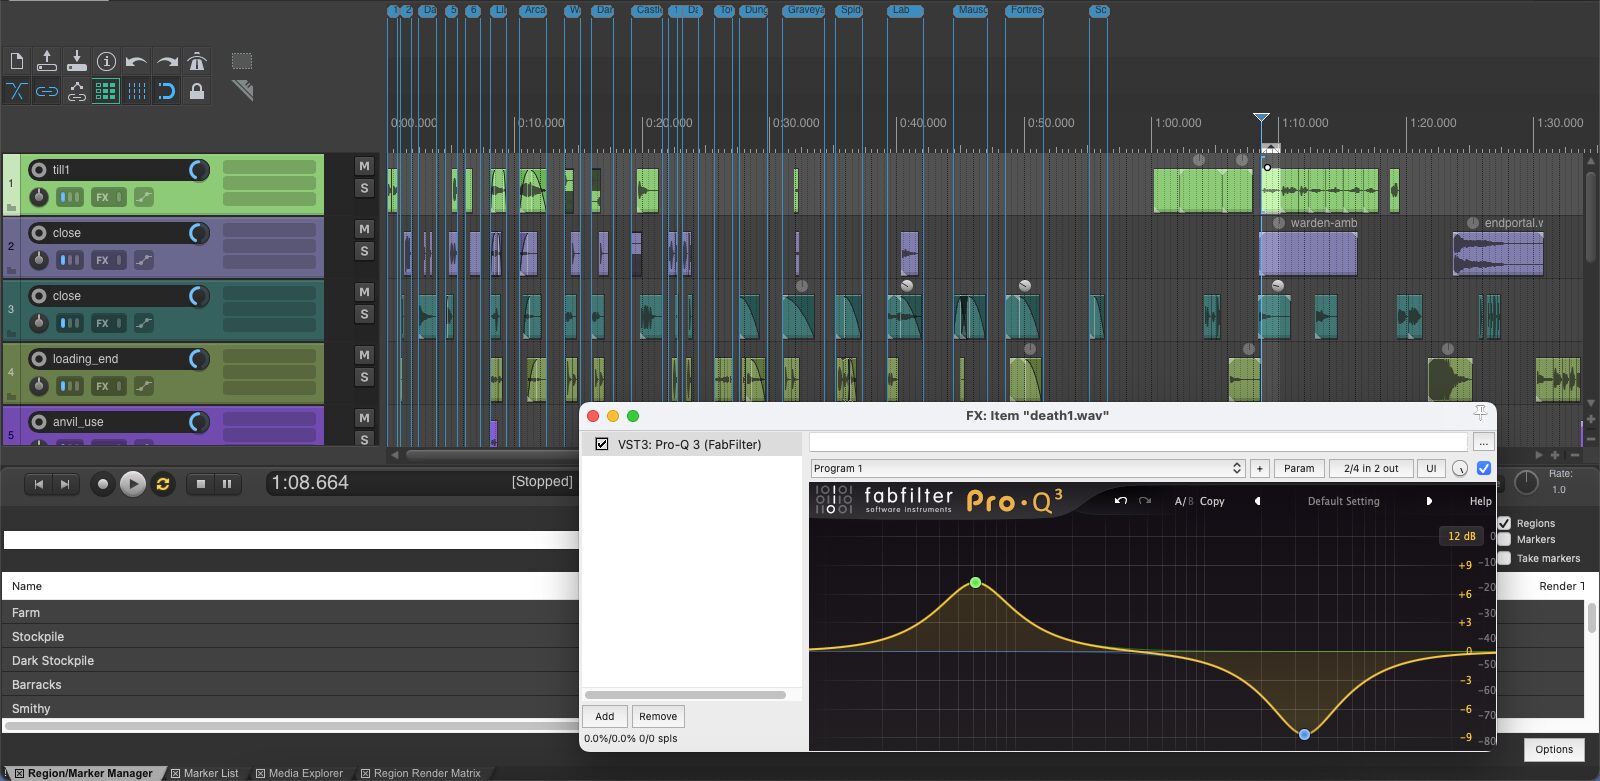Toggle the metronome icon in main toolbar
This screenshot has width=1600, height=781.
coord(197,62)
